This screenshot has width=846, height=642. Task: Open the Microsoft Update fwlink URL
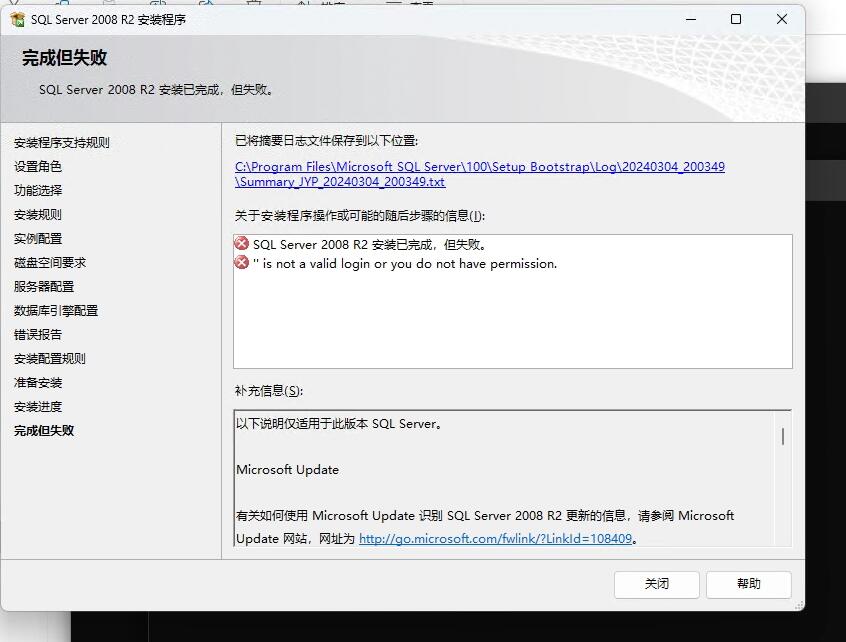click(495, 538)
